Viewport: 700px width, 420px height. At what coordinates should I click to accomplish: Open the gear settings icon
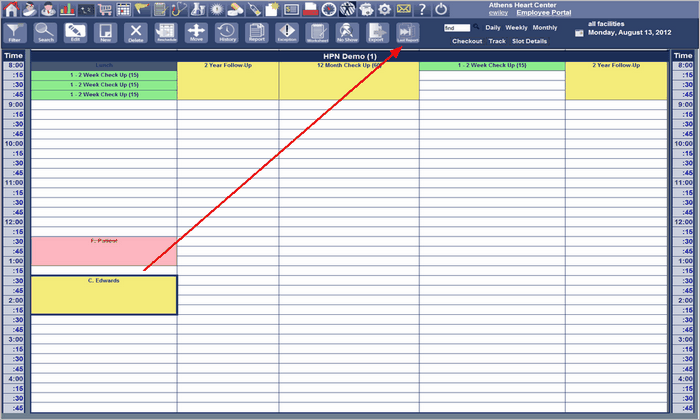click(384, 9)
